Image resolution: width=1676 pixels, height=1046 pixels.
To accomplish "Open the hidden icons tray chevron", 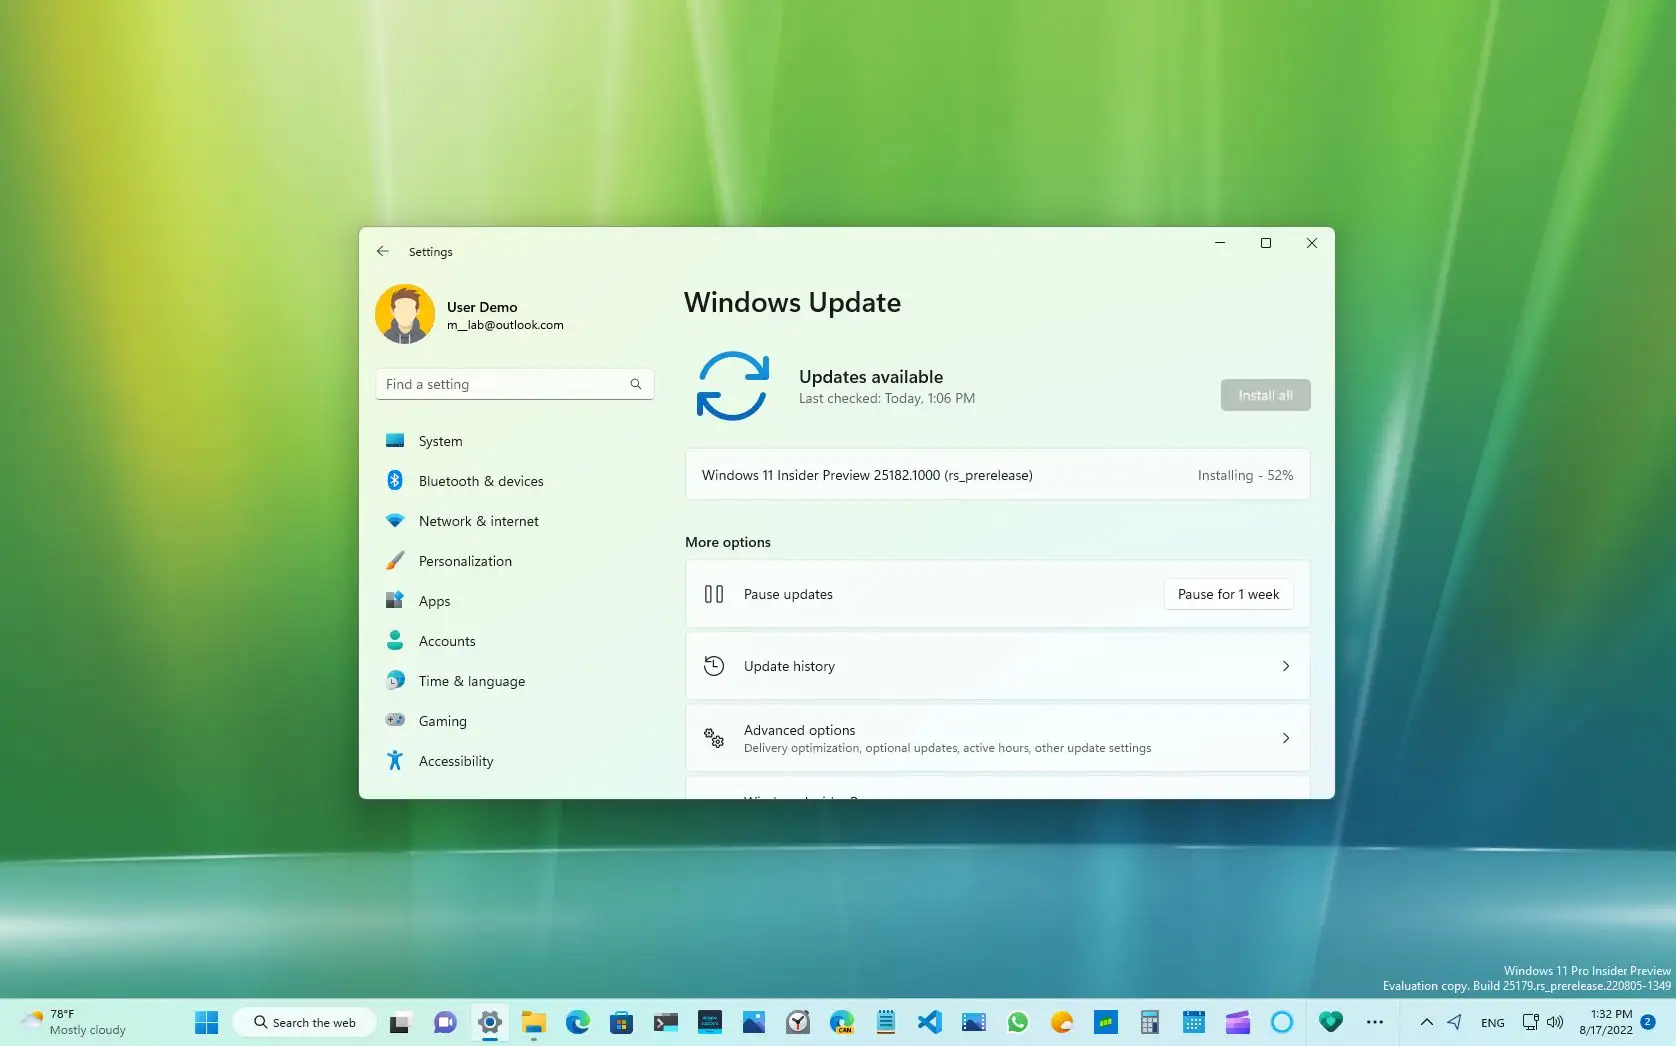I will 1426,1022.
